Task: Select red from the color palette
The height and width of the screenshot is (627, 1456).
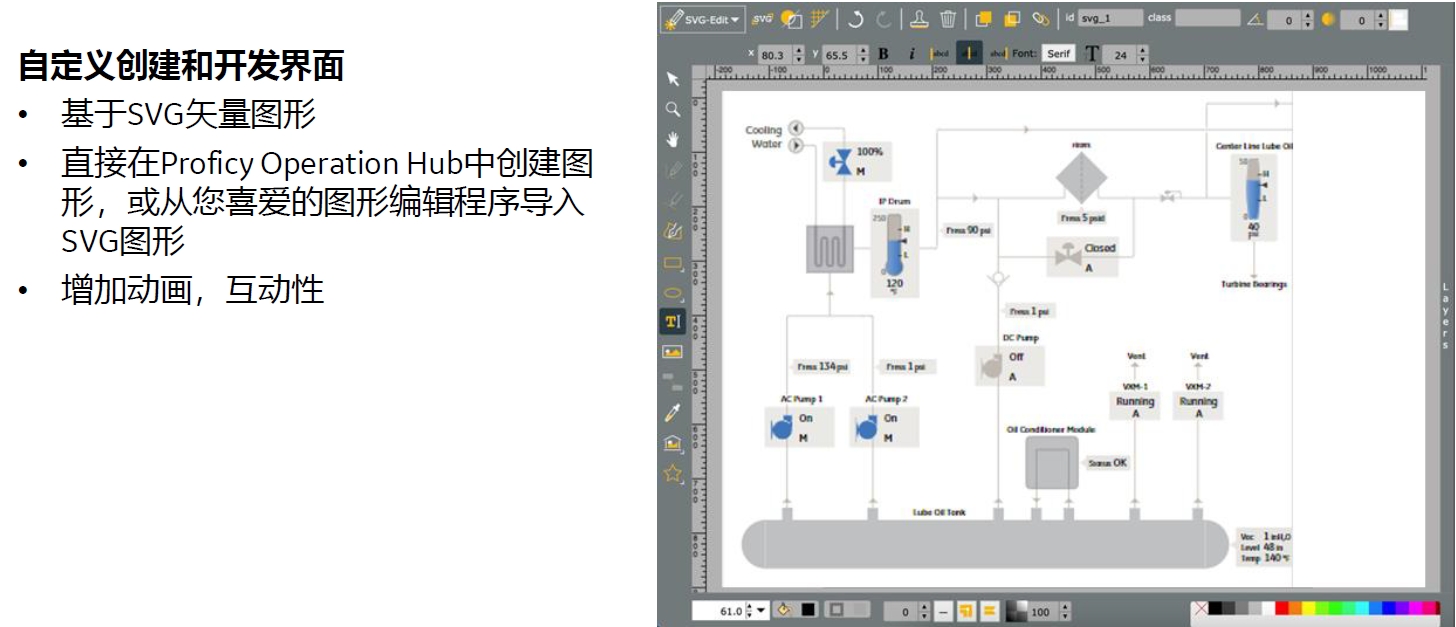Action: pyautogui.click(x=1281, y=607)
